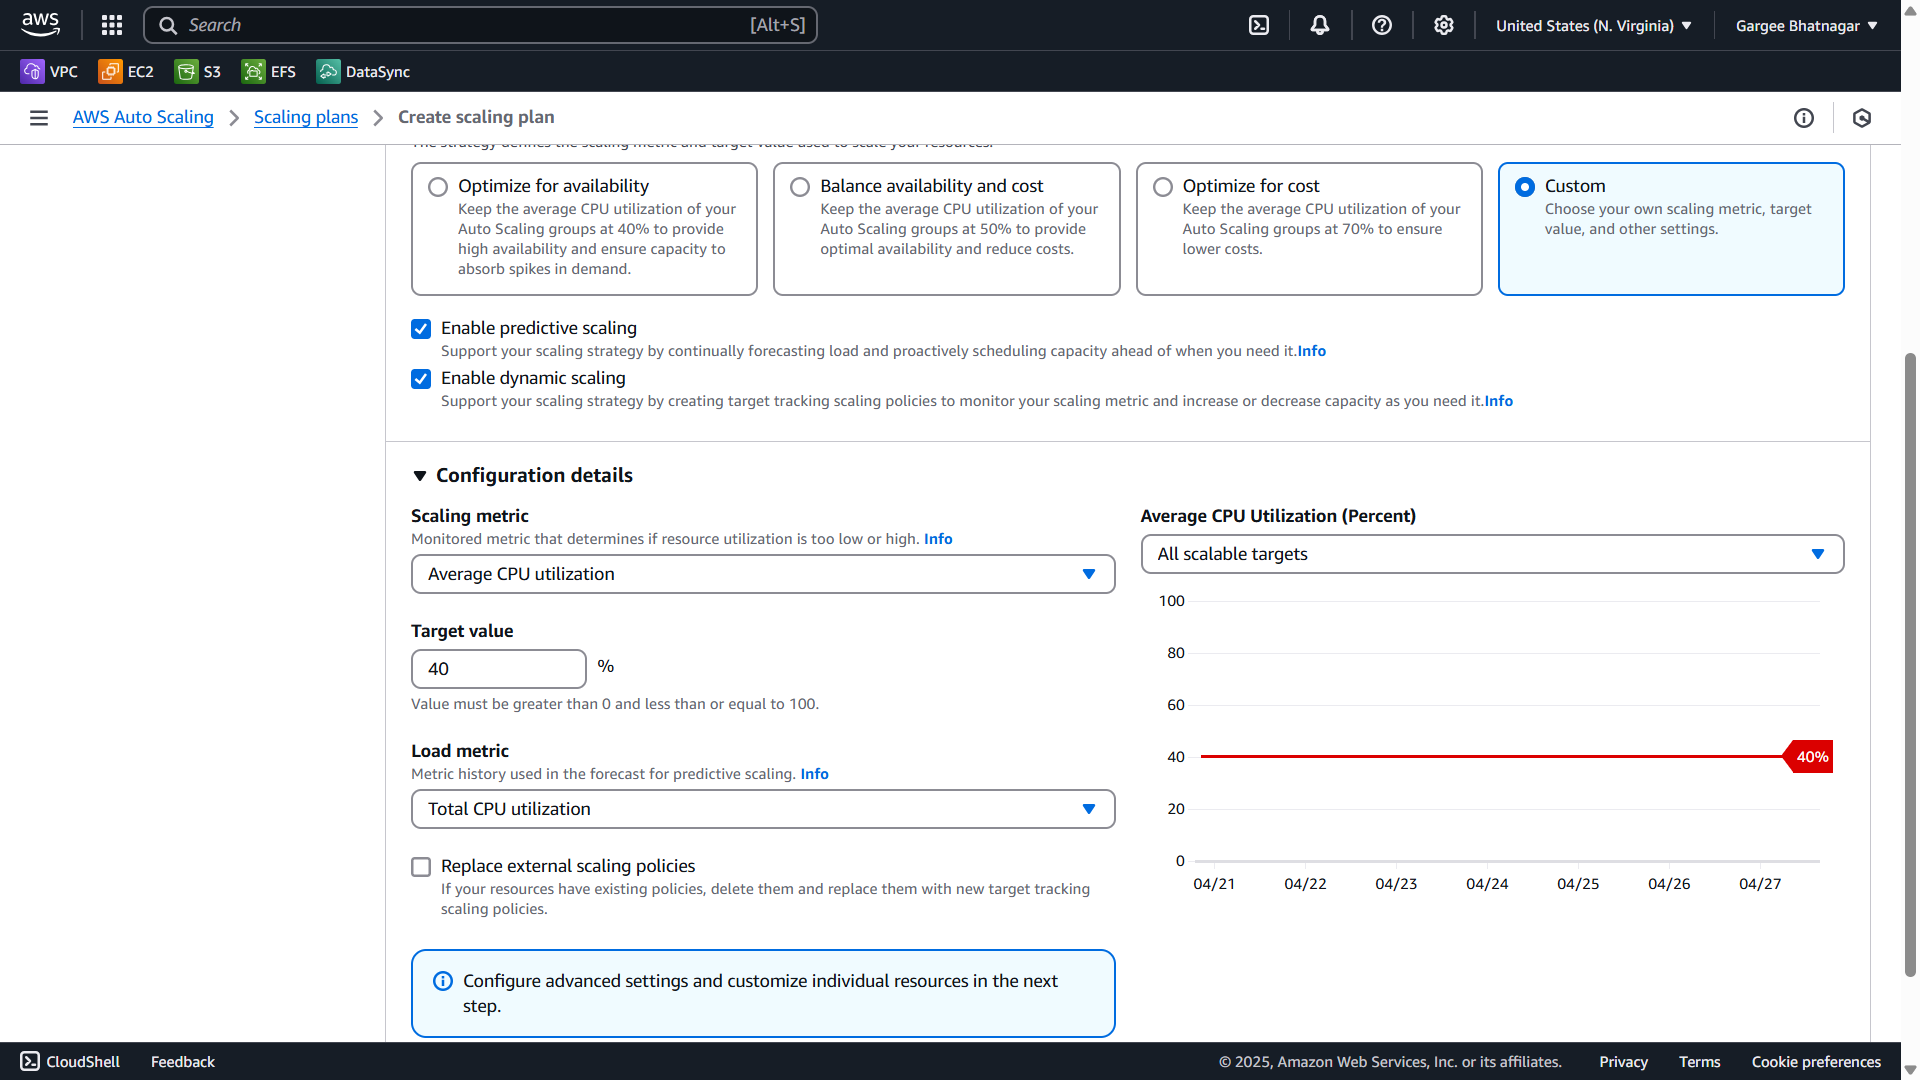1920x1080 pixels.
Task: Open Cookie preferences
Action: [x=1816, y=1062]
